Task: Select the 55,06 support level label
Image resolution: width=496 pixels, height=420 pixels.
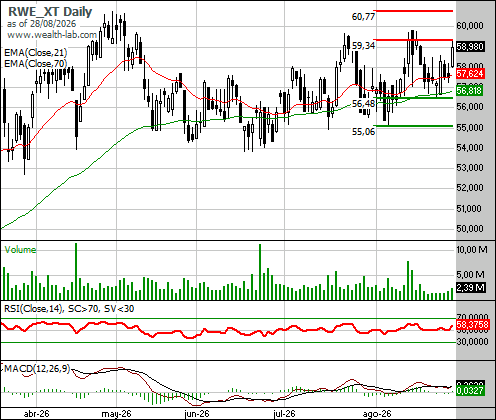Action: (364, 132)
